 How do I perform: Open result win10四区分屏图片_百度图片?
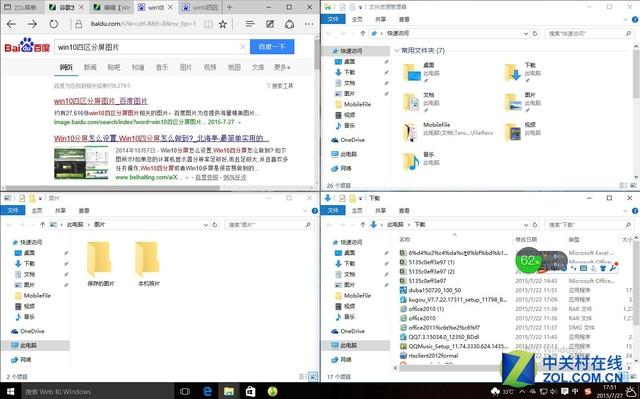click(x=101, y=101)
